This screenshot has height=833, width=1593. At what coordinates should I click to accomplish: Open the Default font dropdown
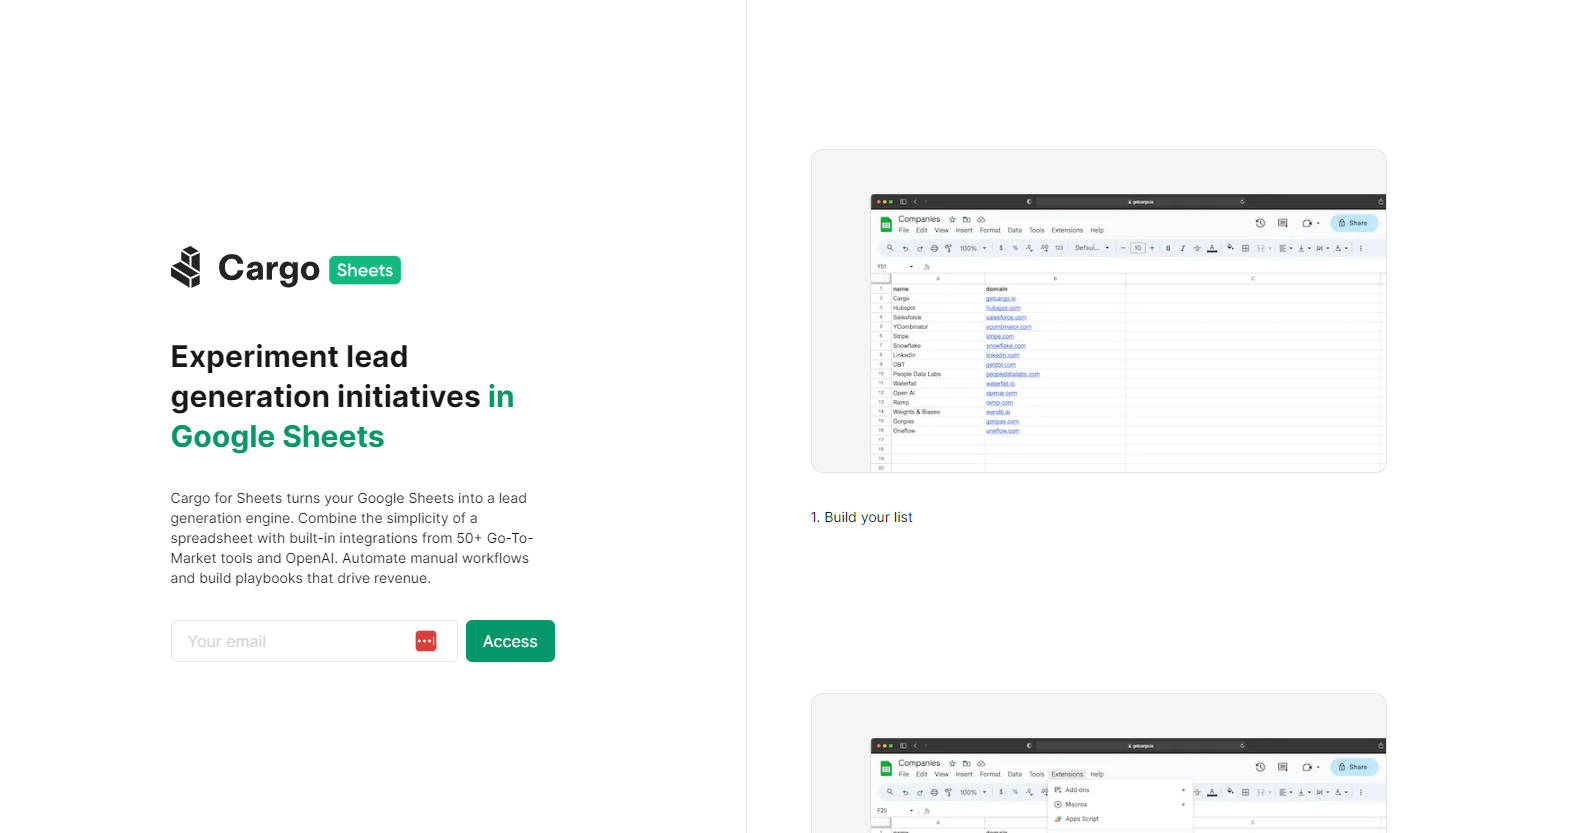click(1092, 248)
